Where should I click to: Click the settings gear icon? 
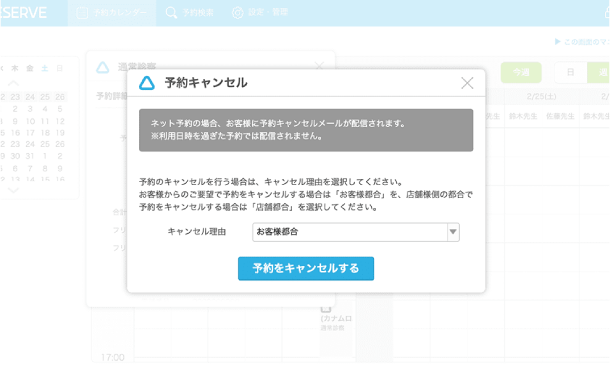[237, 13]
